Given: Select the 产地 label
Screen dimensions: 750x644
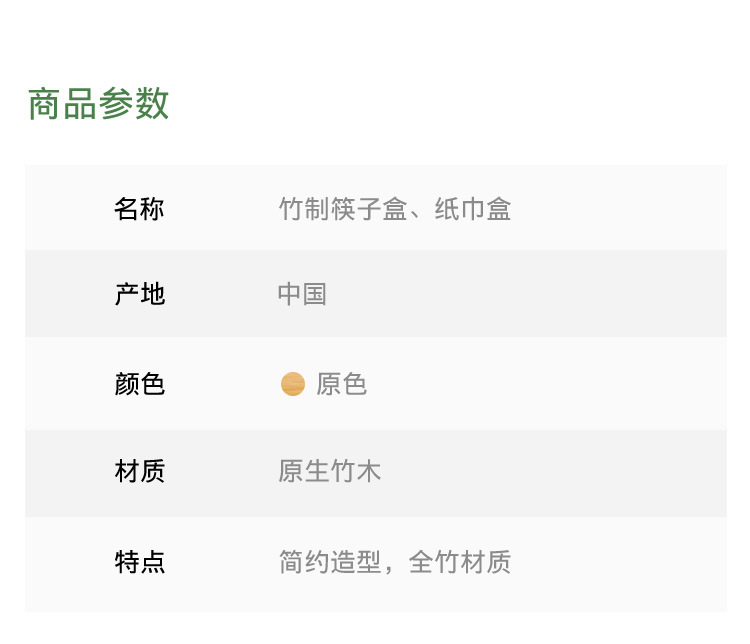Looking at the screenshot, I should (139, 294).
